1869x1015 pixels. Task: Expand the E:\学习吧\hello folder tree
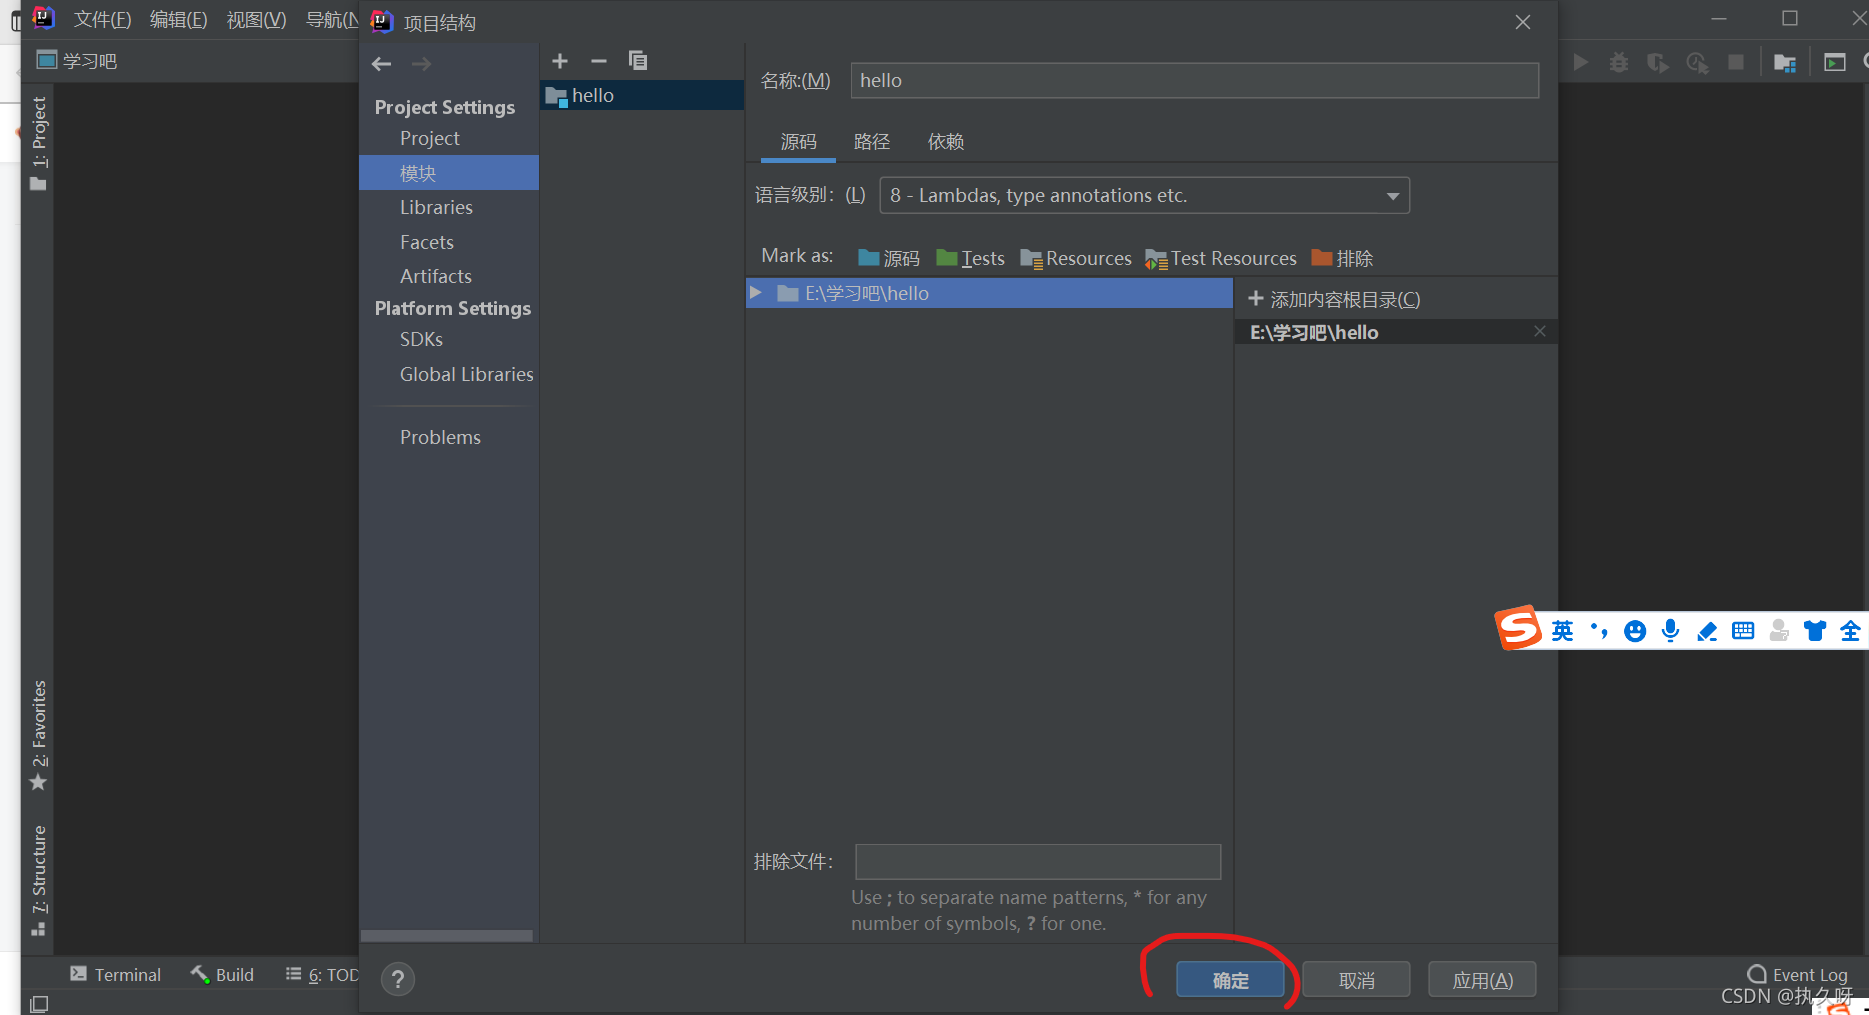[756, 293]
